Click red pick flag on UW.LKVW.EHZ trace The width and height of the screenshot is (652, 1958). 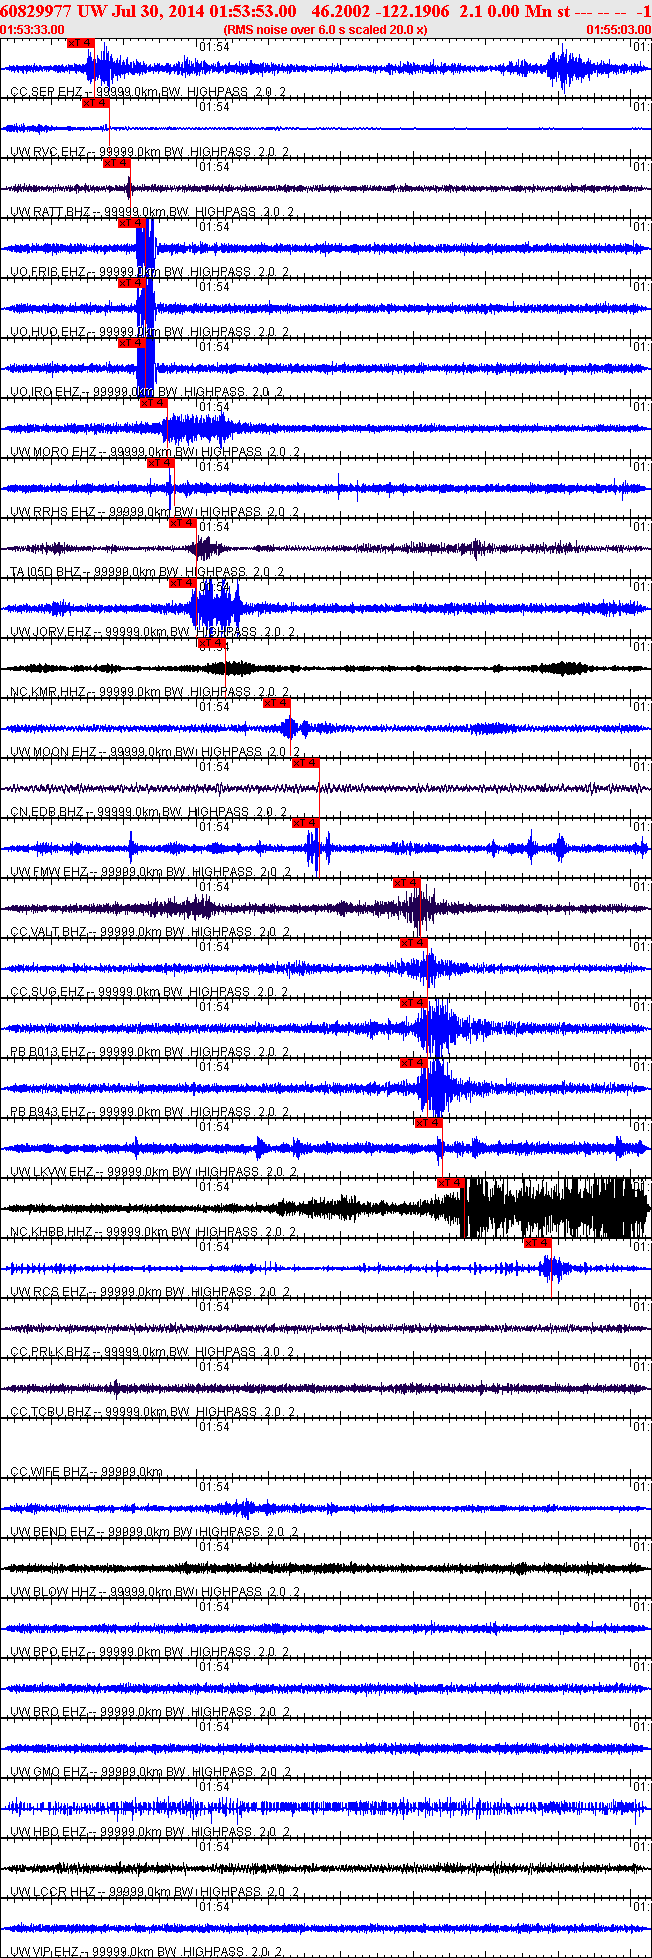click(428, 1123)
